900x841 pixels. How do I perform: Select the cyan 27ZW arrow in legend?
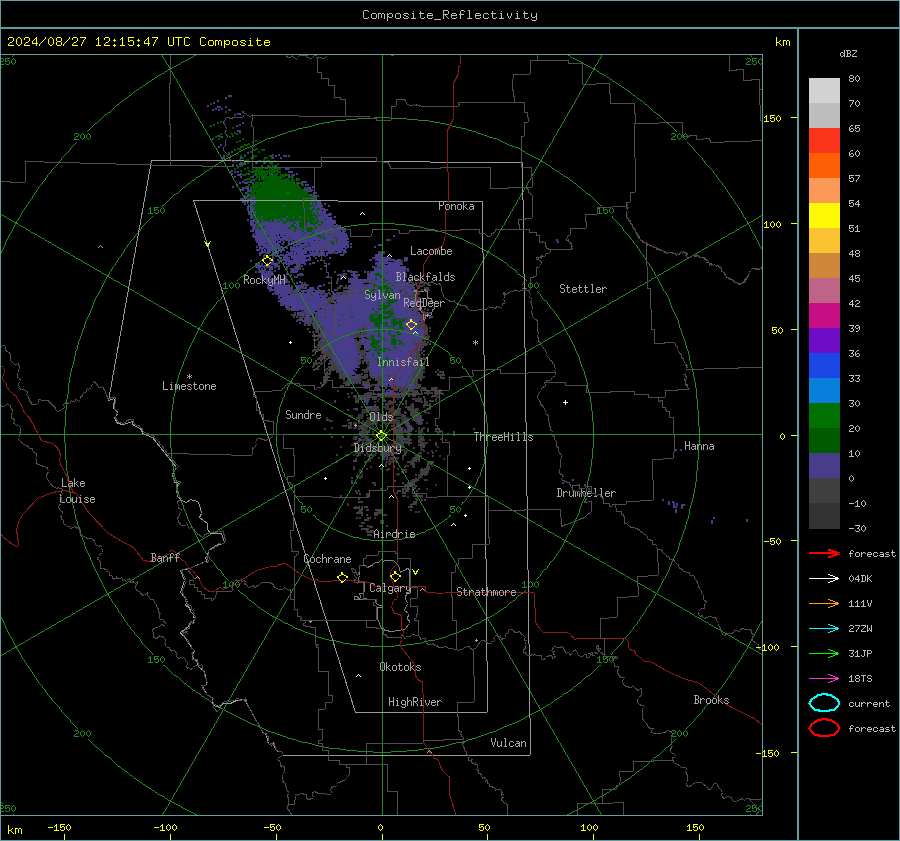pos(824,629)
